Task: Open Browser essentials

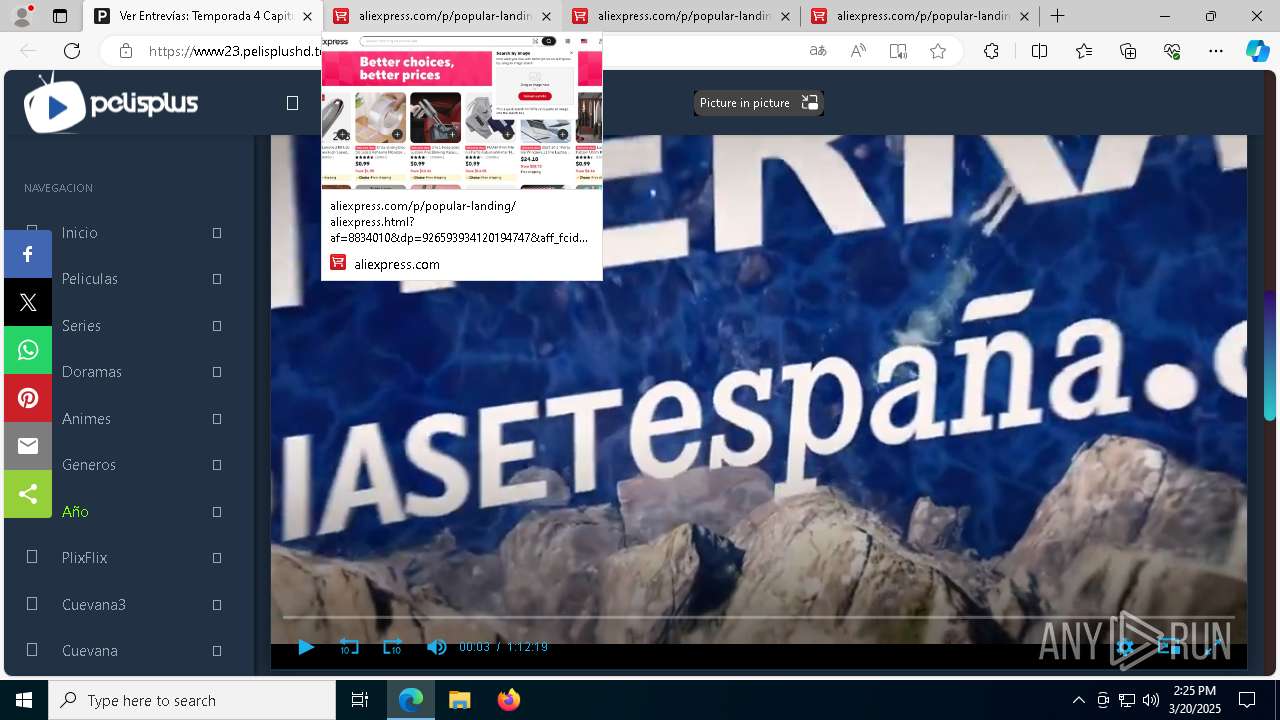Action: click(x=1172, y=51)
